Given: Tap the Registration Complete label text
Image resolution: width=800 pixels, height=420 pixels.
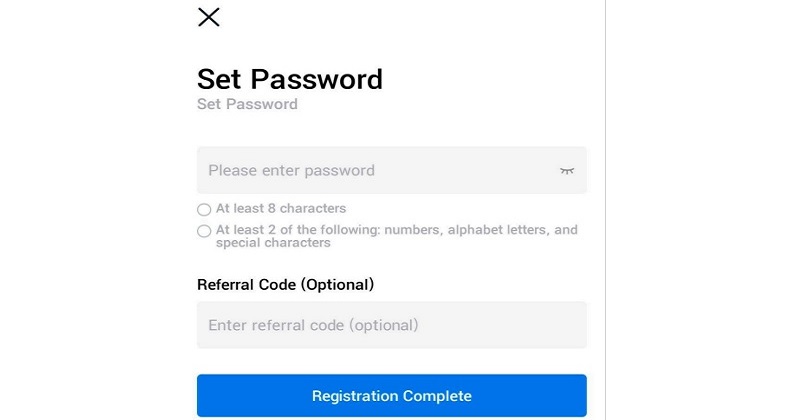Looking at the screenshot, I should pos(391,396).
